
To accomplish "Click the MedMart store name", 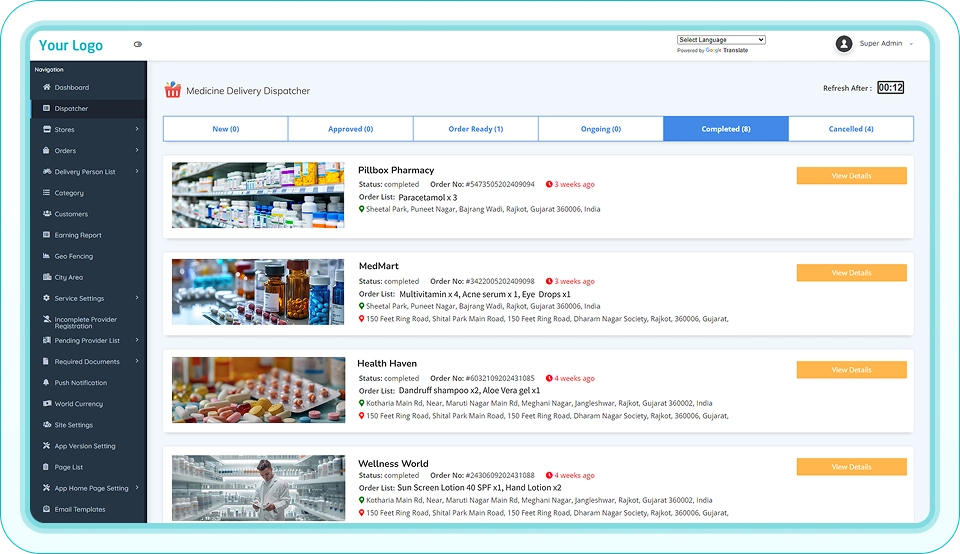I will (x=378, y=266).
